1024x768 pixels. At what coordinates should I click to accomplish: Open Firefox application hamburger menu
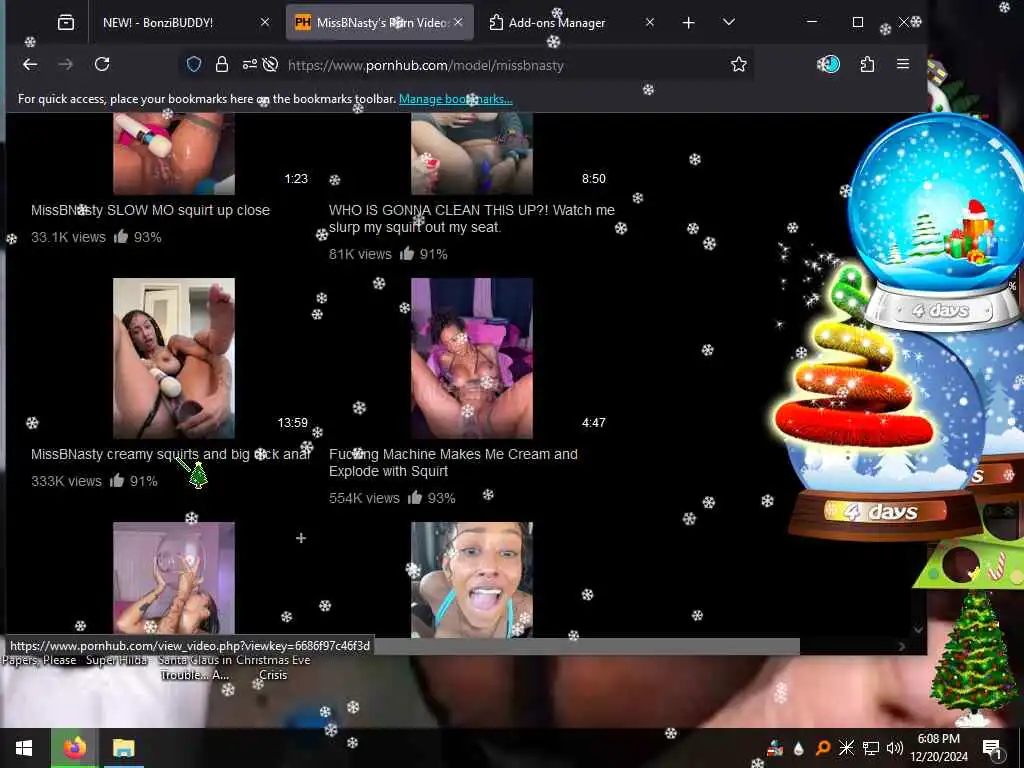coord(903,64)
